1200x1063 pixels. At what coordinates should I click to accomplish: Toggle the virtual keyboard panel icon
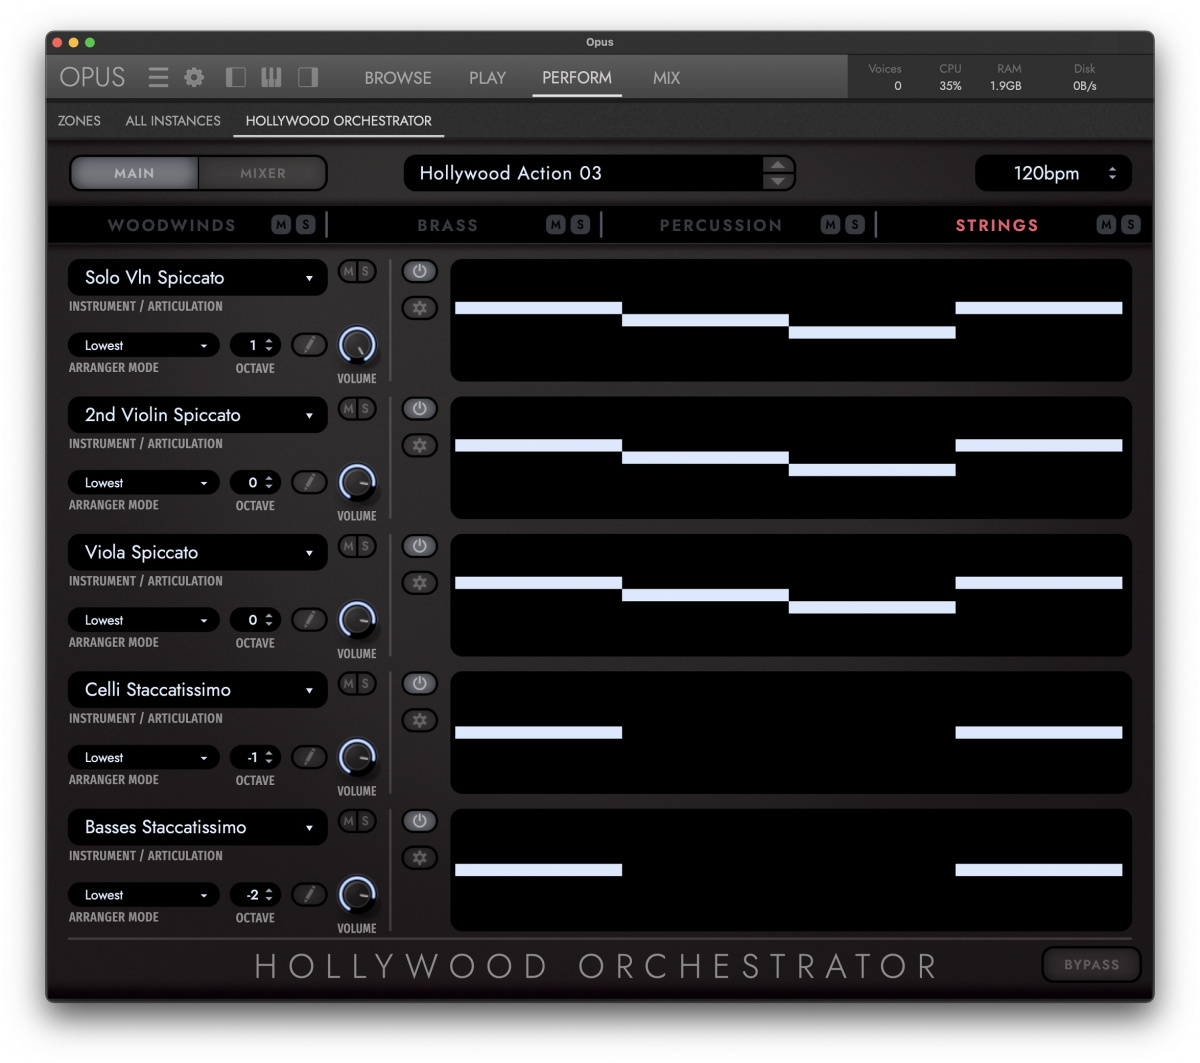click(271, 77)
